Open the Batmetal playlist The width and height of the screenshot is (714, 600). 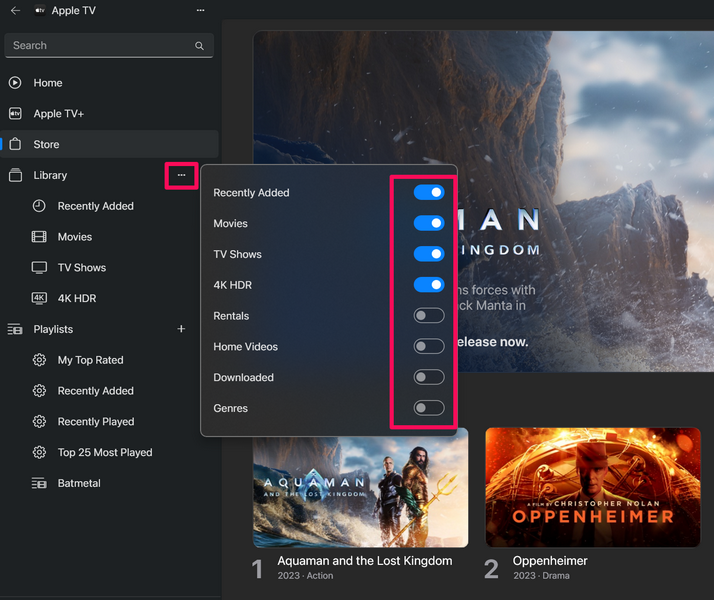click(x=79, y=483)
